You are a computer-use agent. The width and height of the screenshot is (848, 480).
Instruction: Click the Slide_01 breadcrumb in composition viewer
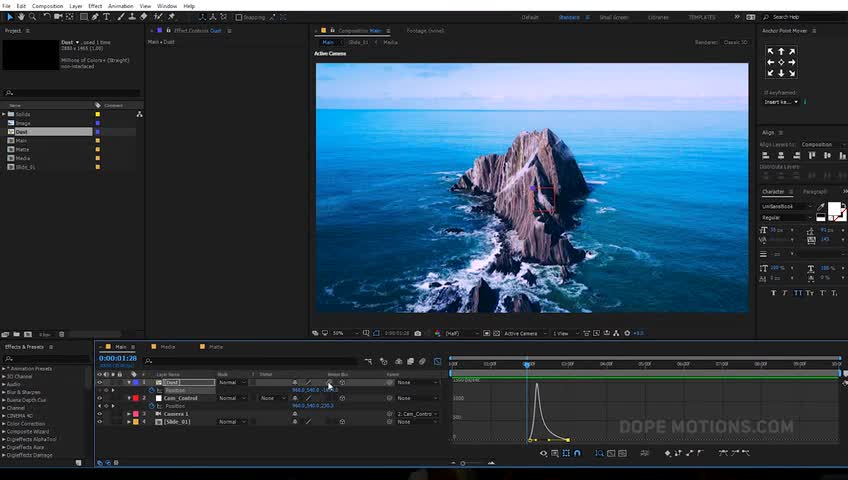click(359, 42)
